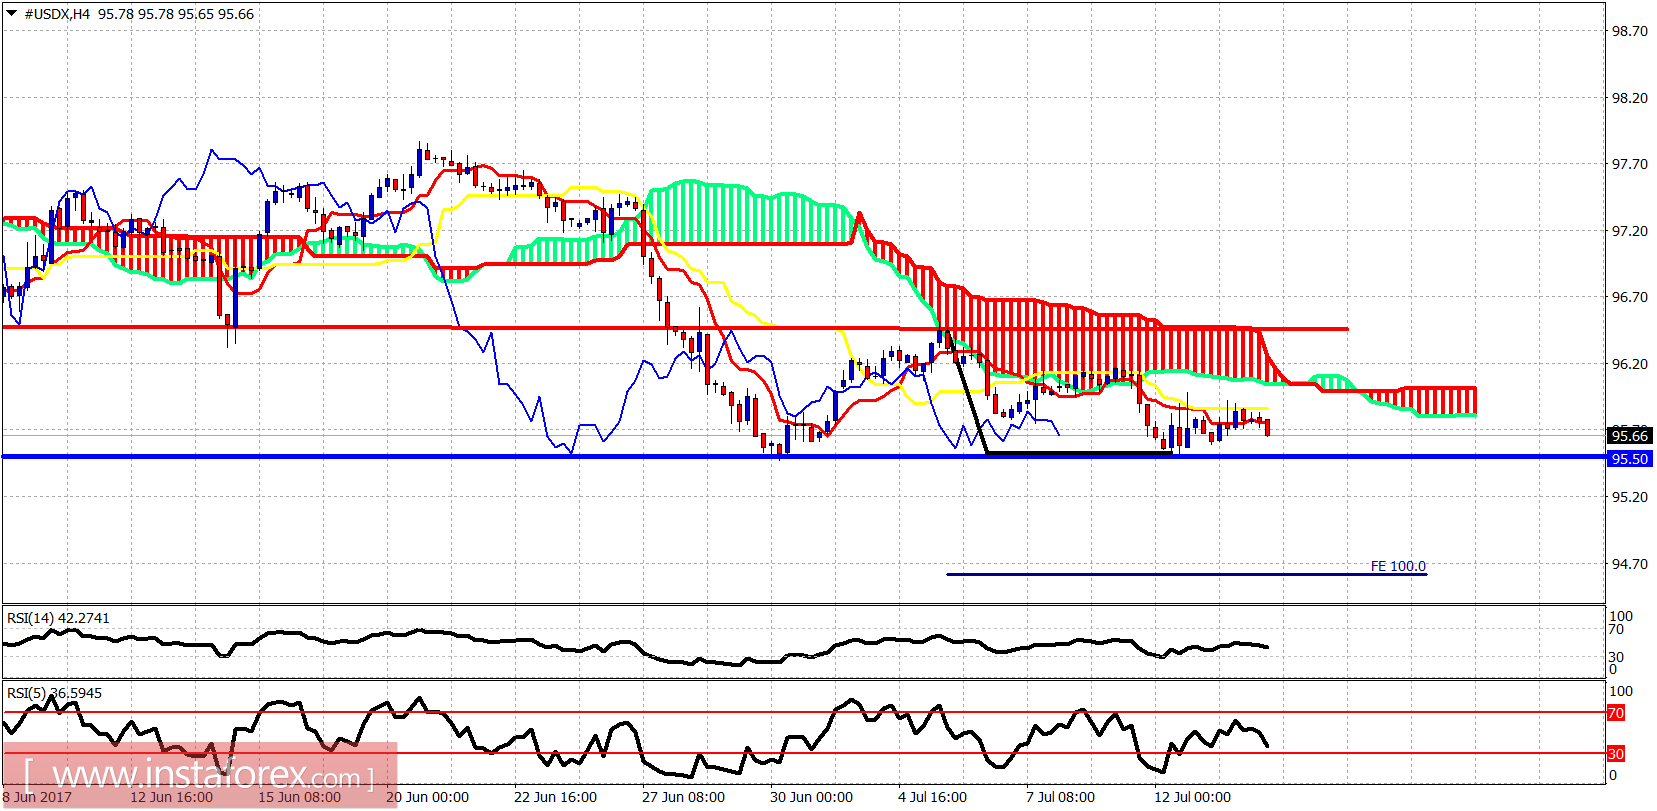Click the RSI(14) 42.2741 indicator label

pyautogui.click(x=58, y=618)
